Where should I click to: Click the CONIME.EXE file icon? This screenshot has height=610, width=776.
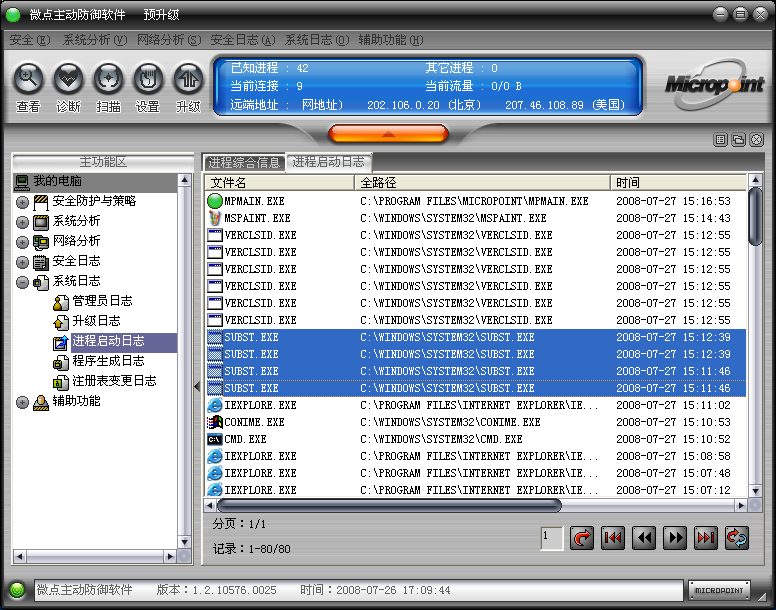click(215, 422)
